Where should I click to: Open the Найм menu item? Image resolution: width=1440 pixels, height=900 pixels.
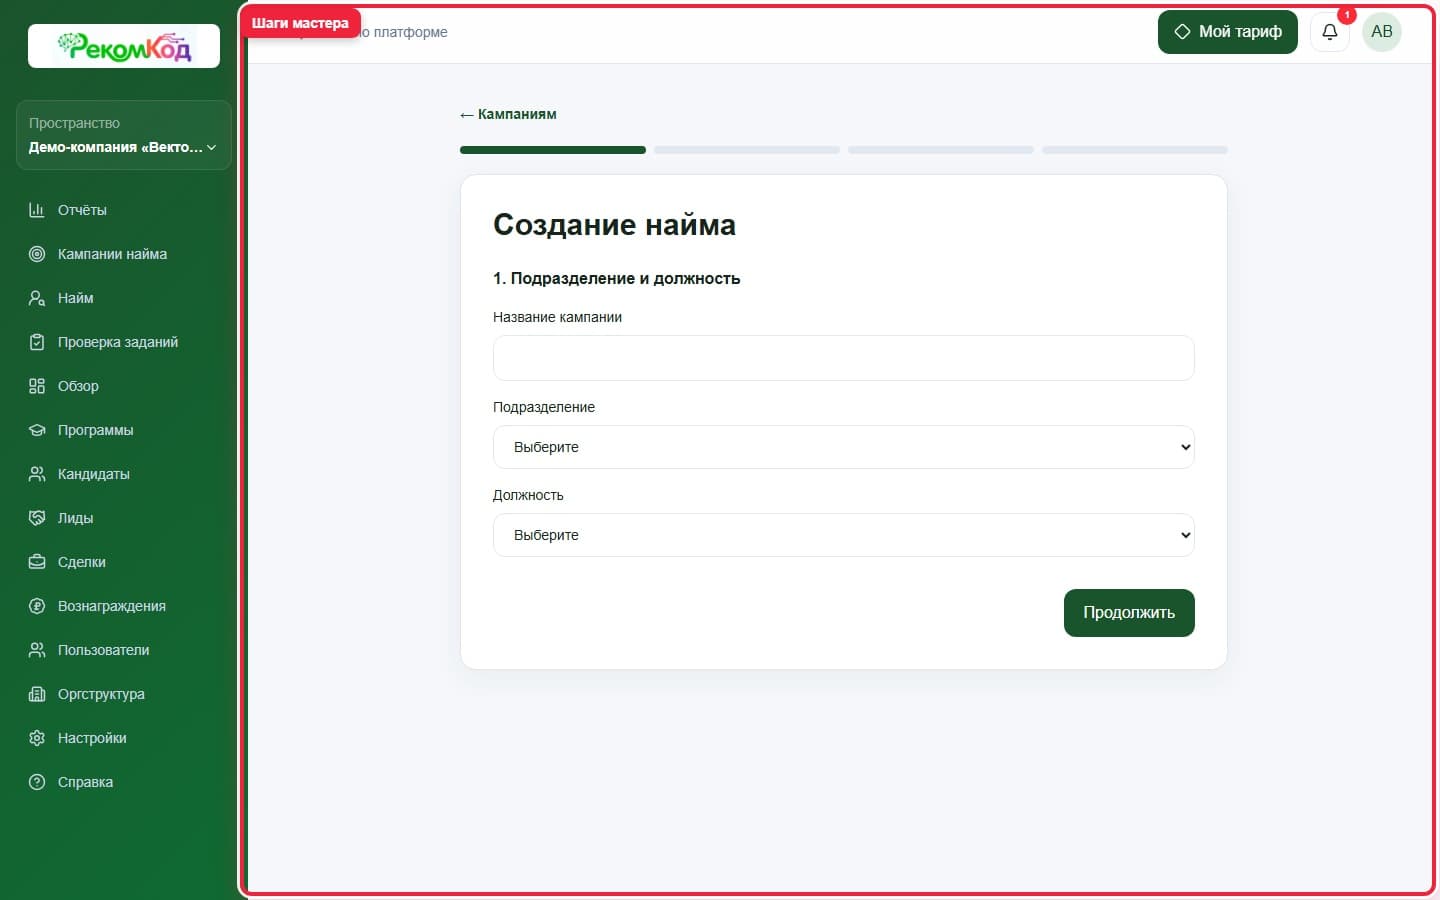(x=124, y=298)
